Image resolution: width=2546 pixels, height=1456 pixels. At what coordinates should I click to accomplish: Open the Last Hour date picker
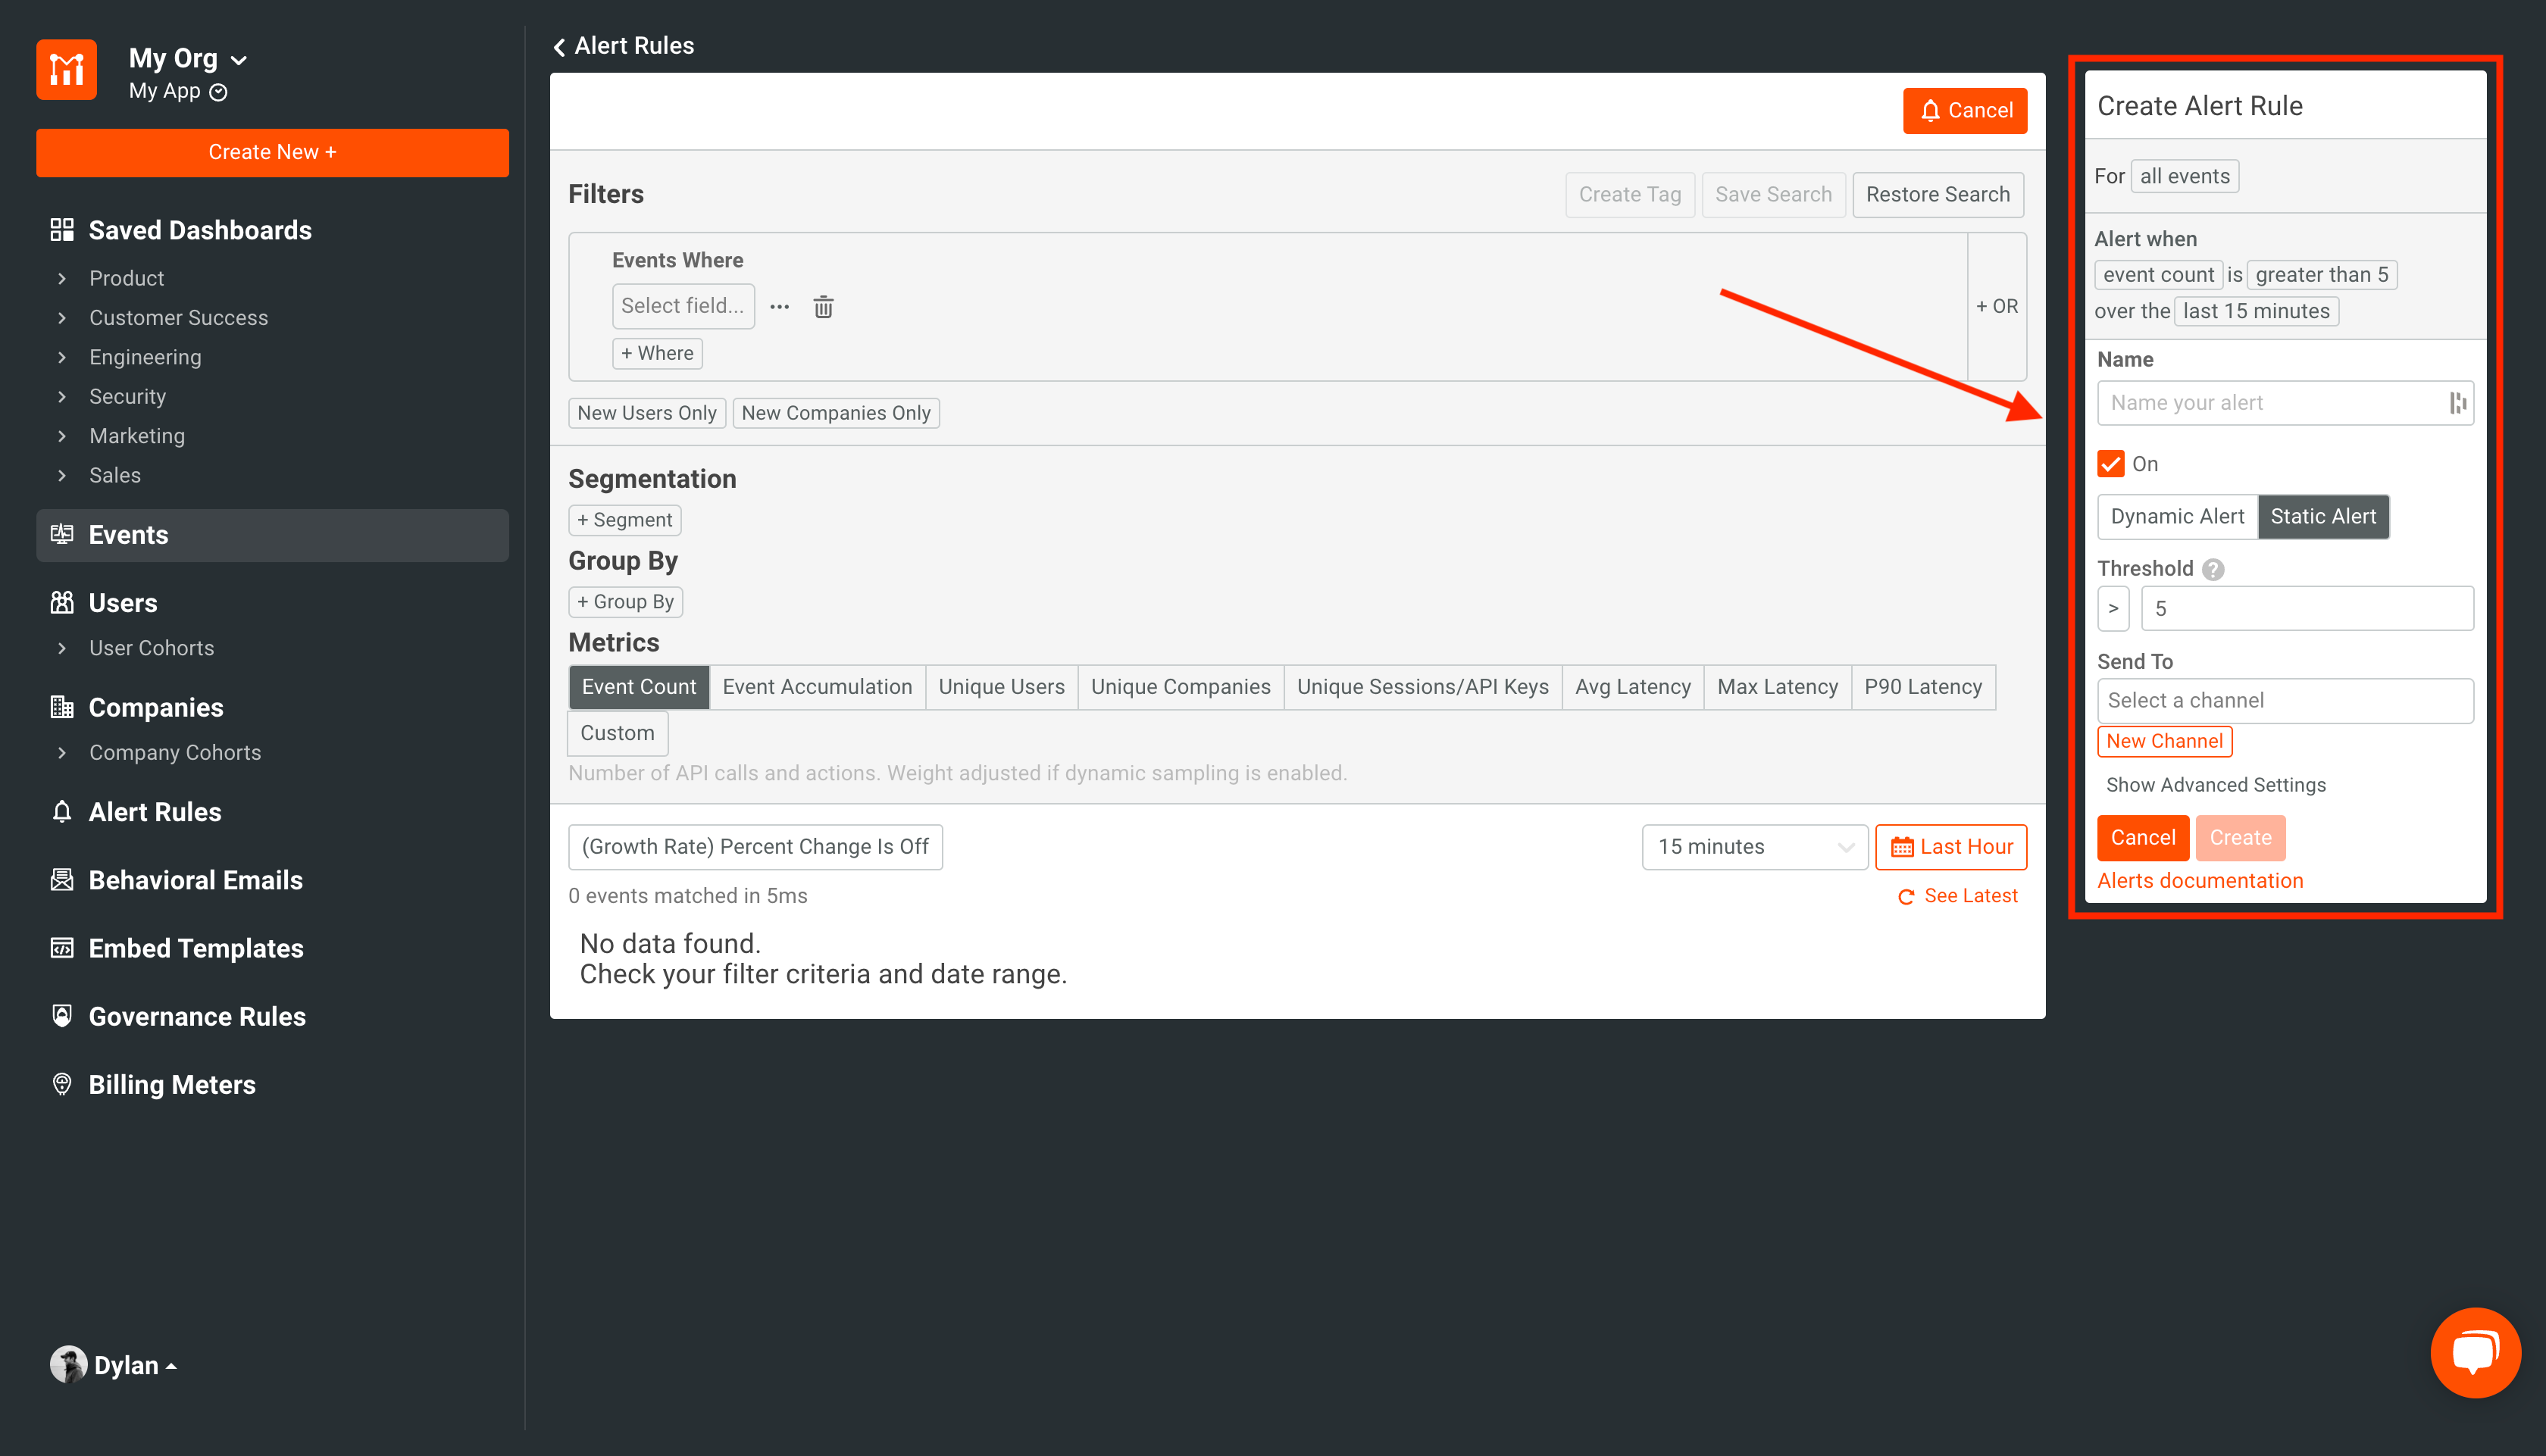pos(1951,847)
